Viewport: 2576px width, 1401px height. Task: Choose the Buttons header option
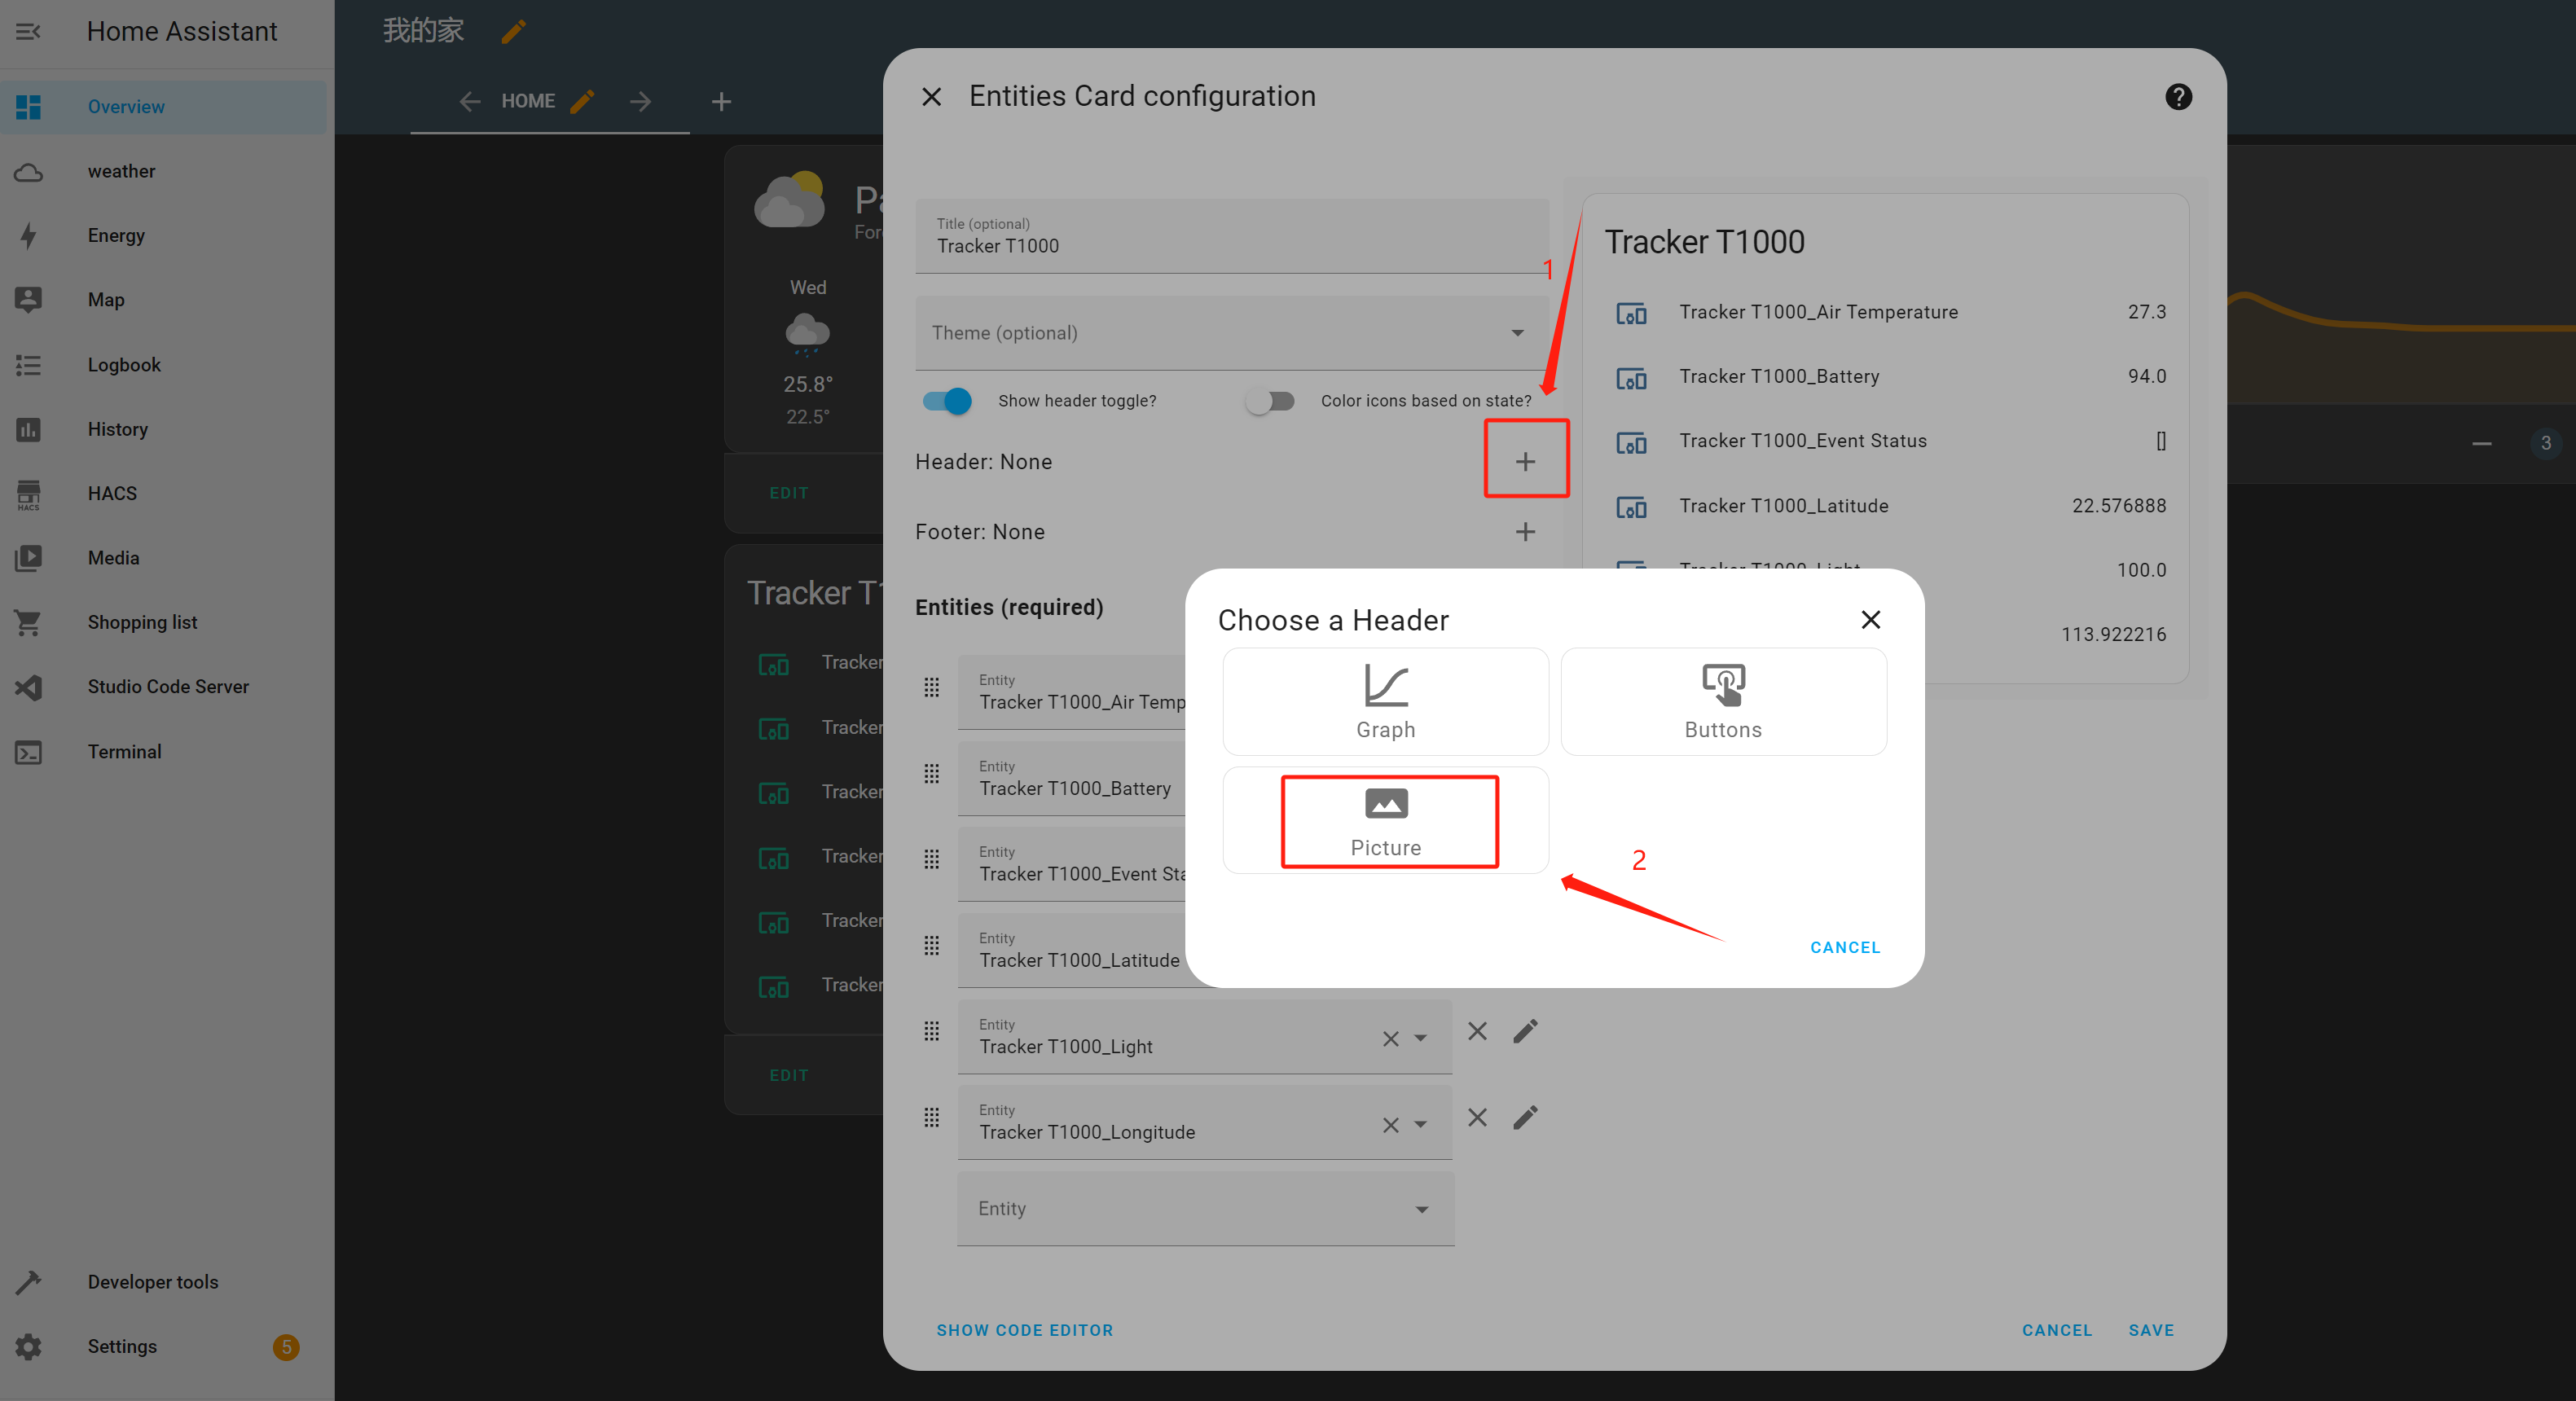click(1723, 702)
